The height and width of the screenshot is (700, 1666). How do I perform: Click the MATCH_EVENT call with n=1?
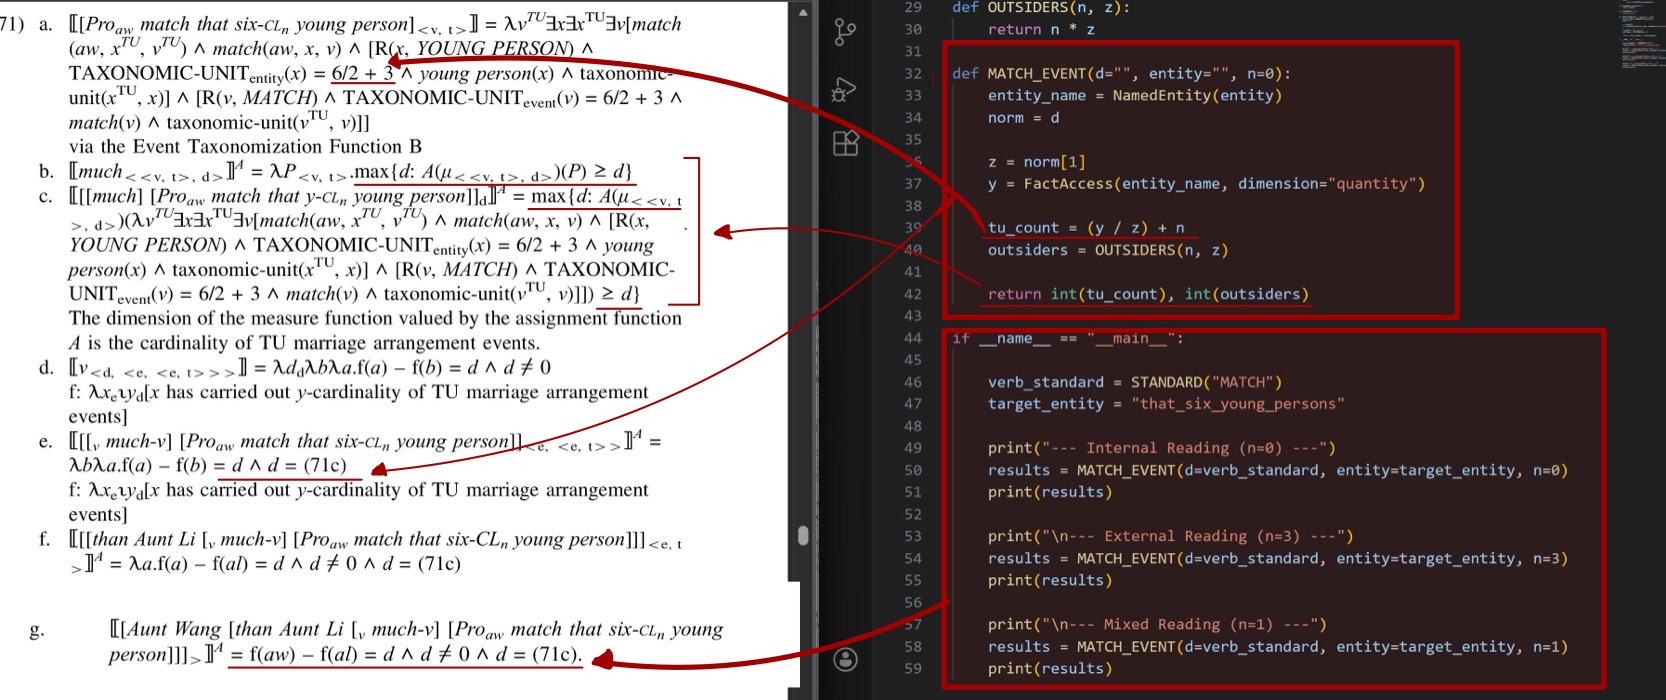(1278, 646)
